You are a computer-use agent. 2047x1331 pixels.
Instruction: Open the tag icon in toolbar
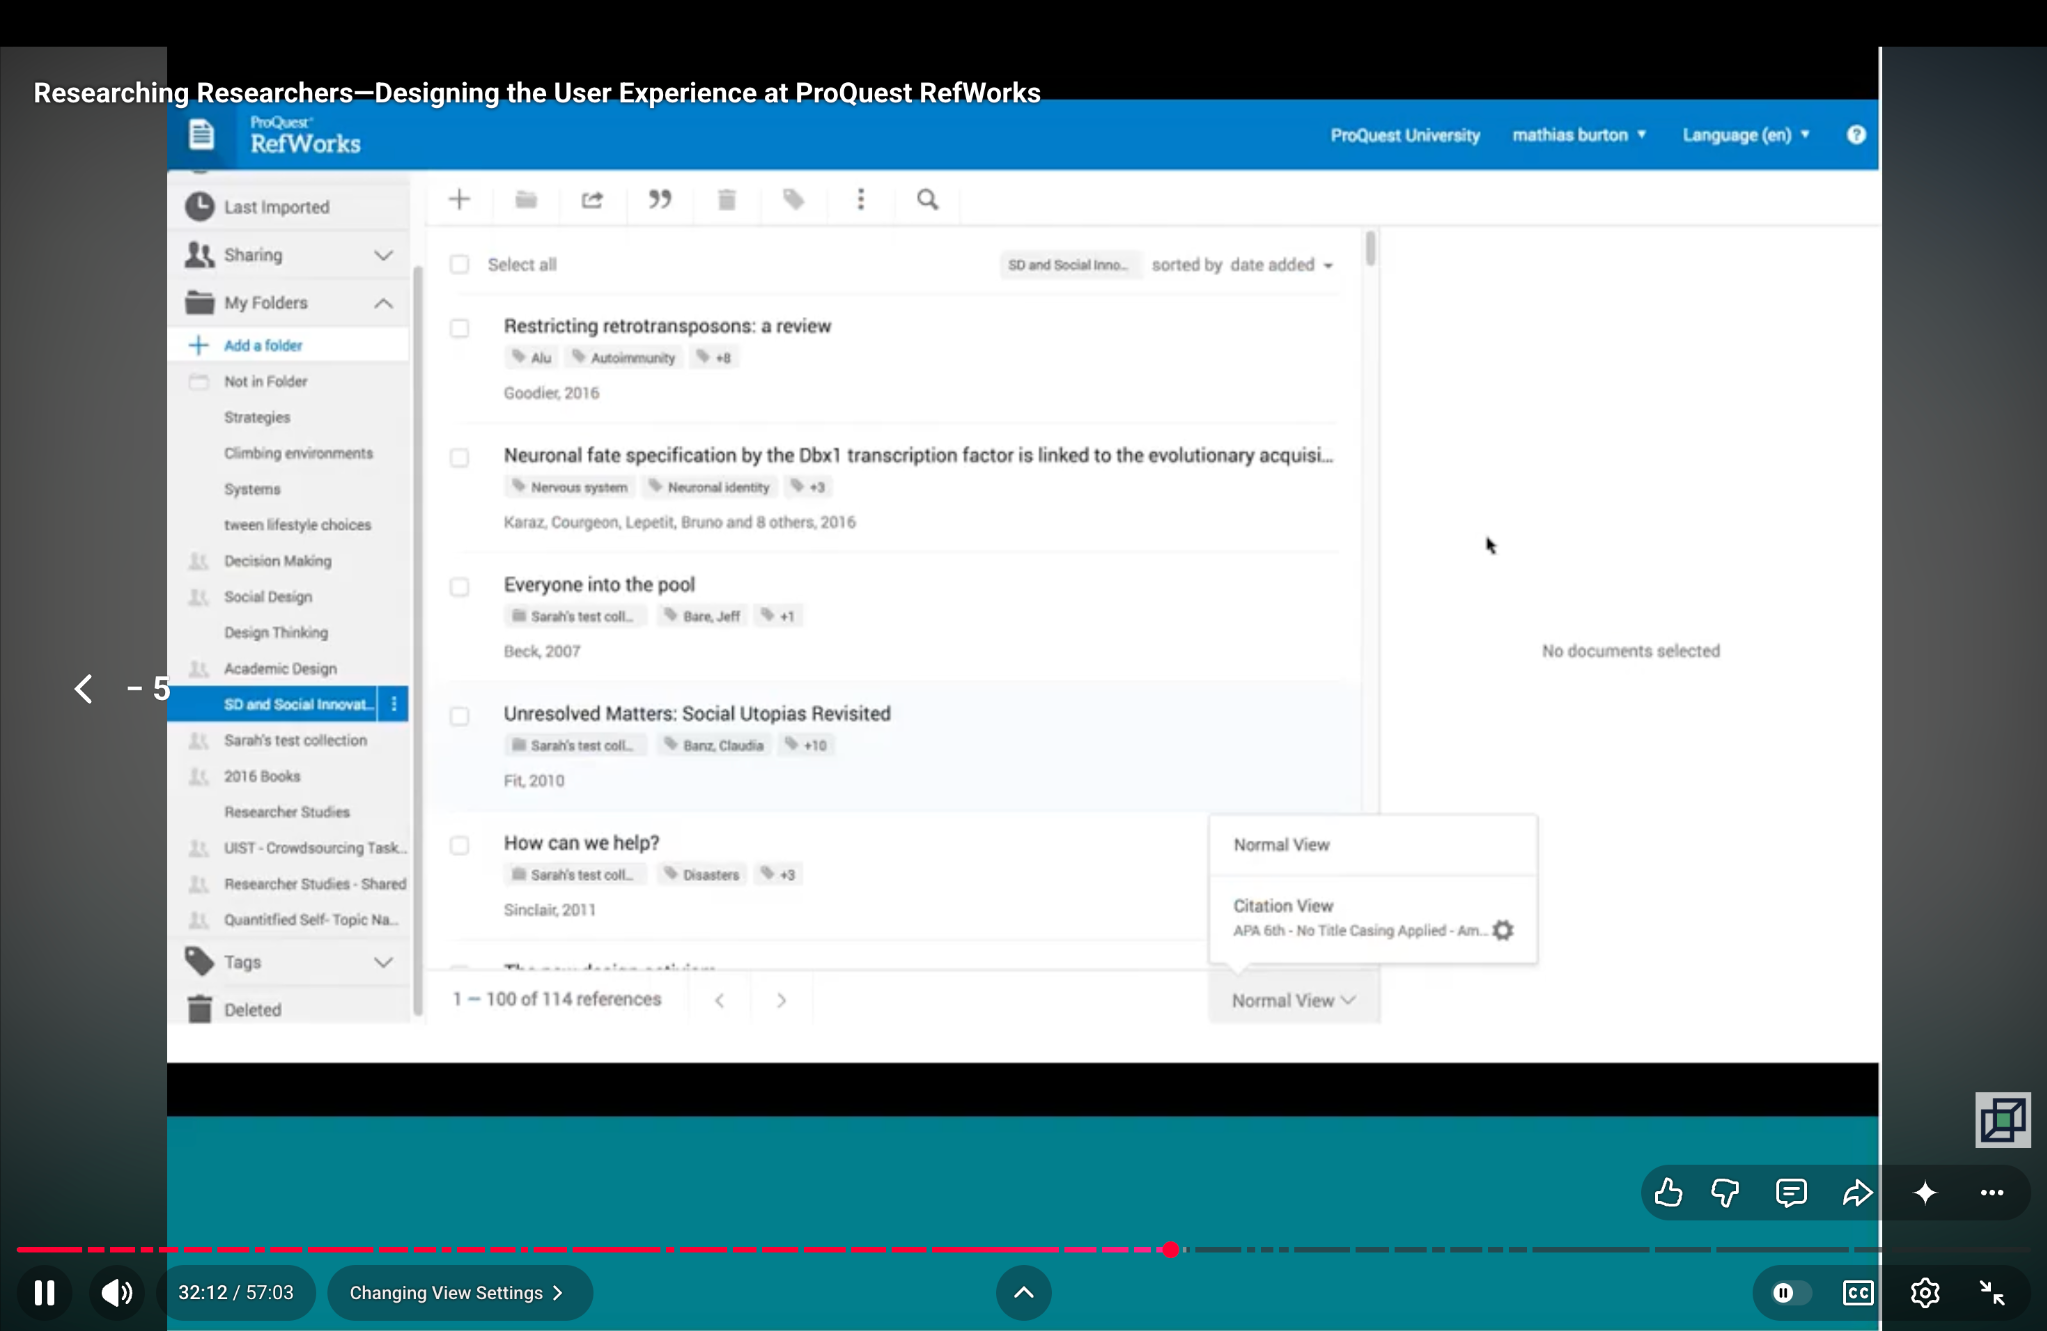click(x=794, y=199)
